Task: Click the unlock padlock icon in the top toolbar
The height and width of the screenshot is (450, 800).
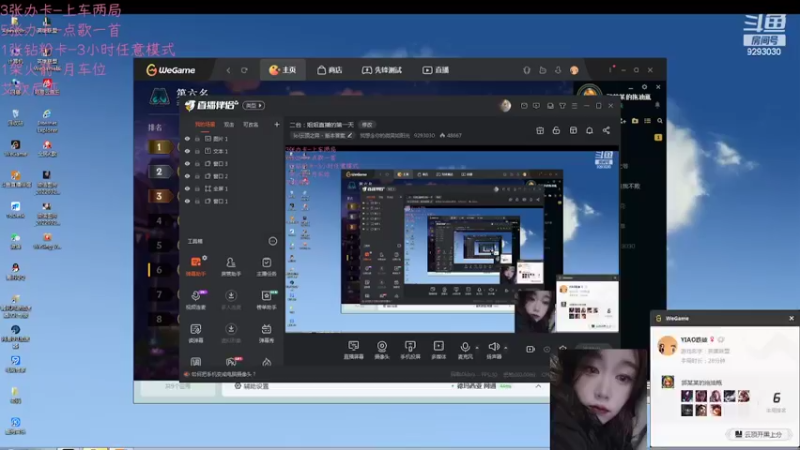Action: point(556,130)
